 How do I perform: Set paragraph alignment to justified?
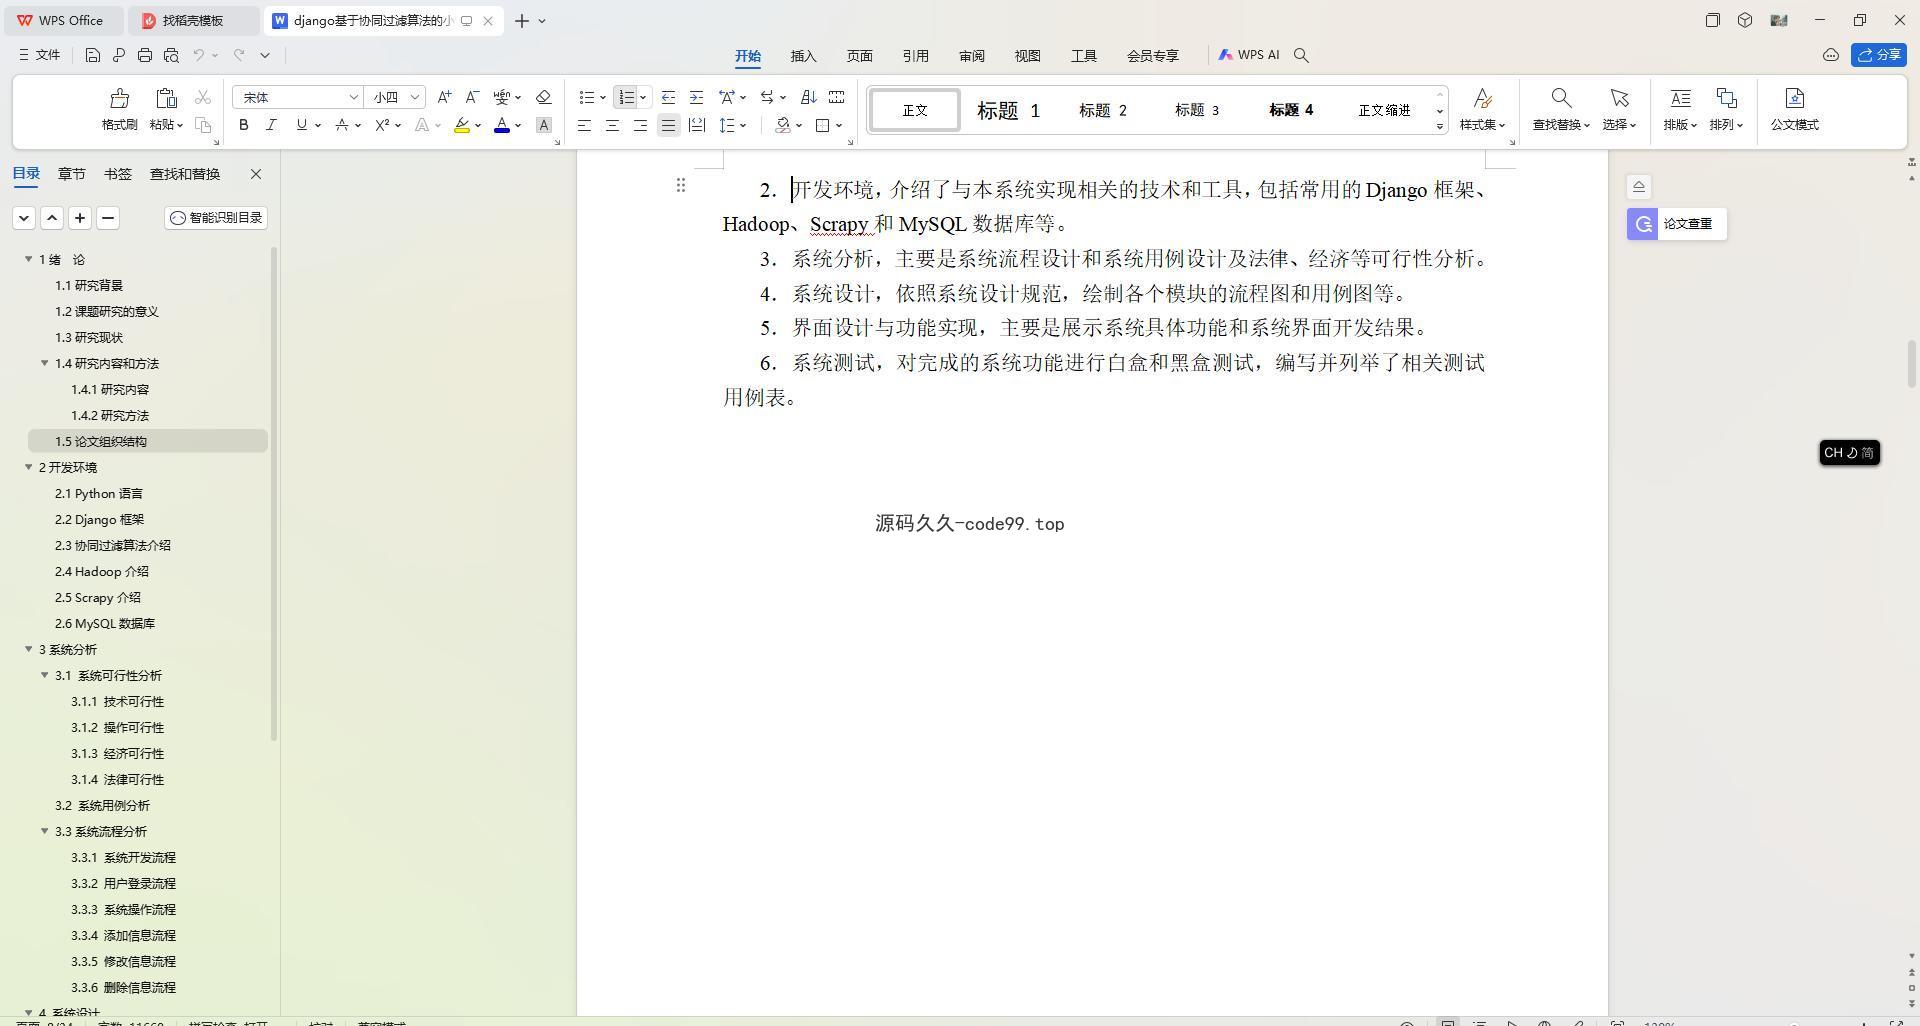tap(668, 125)
